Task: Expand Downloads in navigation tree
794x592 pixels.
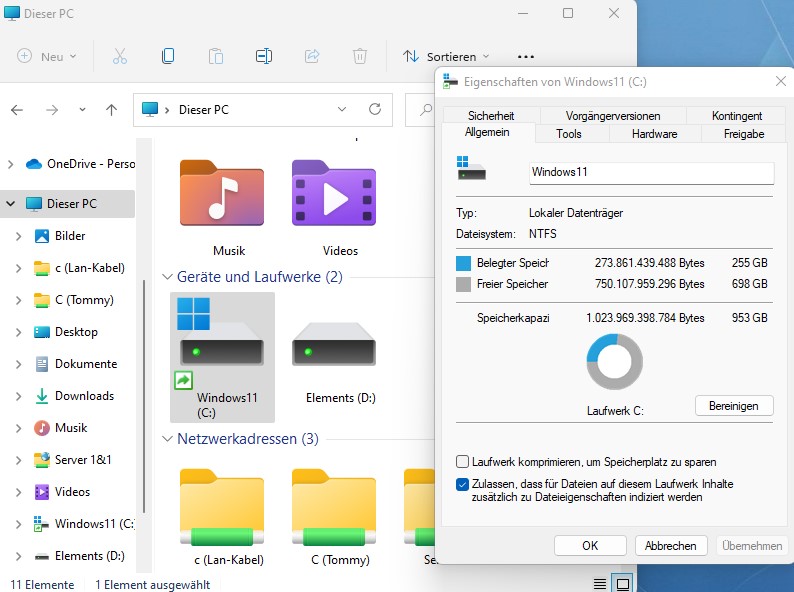Action: click(x=18, y=396)
